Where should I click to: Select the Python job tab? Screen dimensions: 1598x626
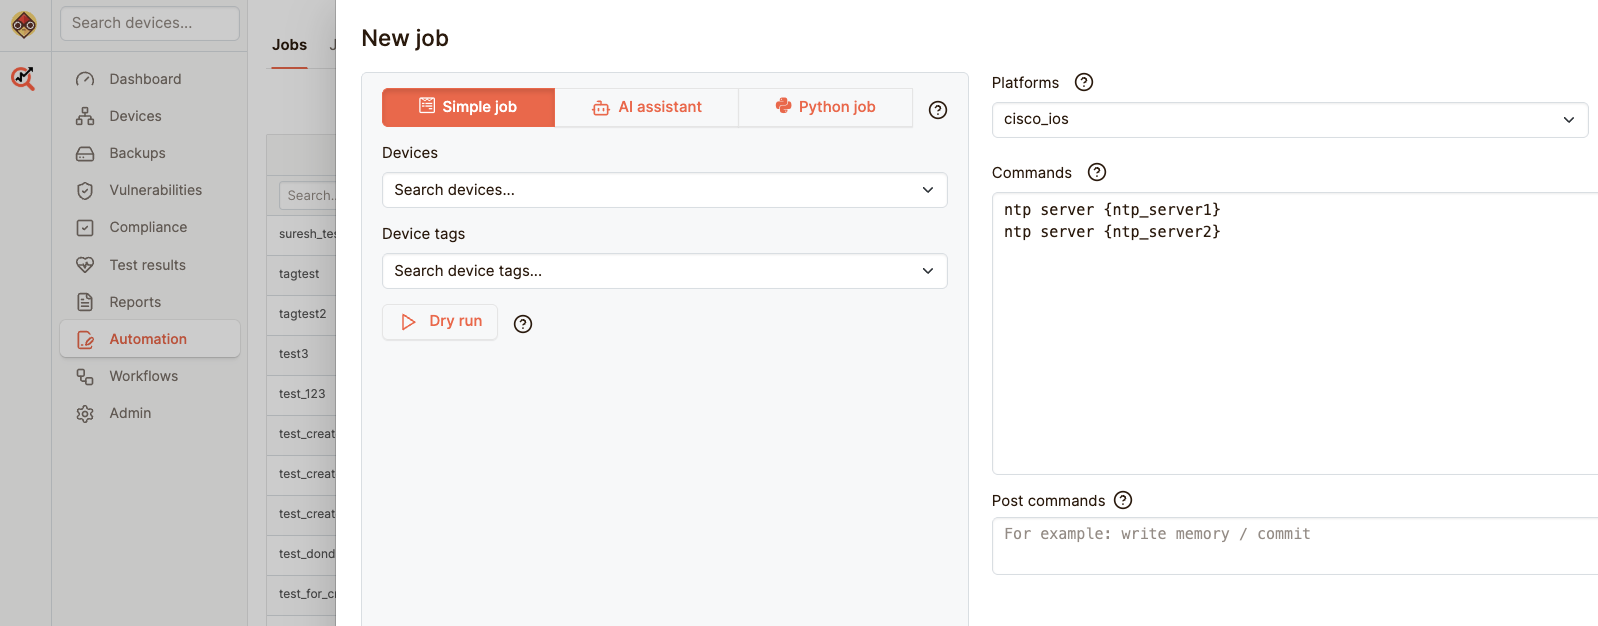pyautogui.click(x=825, y=107)
